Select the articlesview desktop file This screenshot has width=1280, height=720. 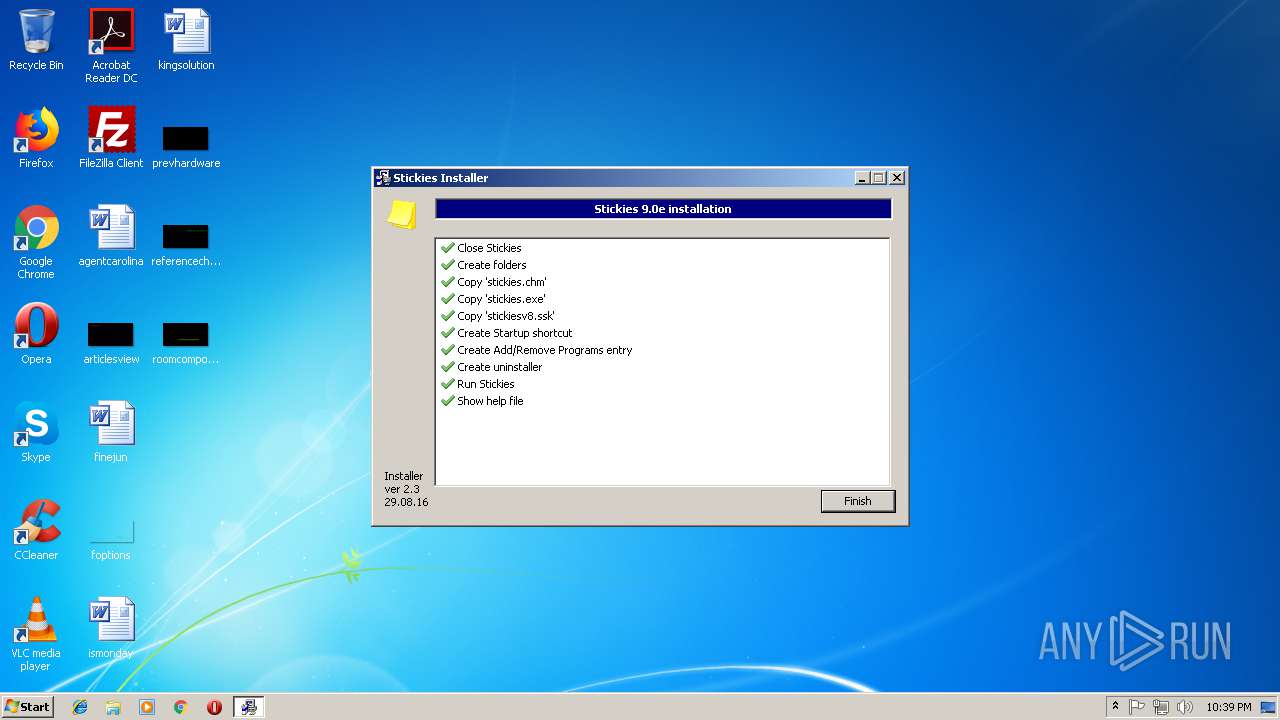pos(111,342)
